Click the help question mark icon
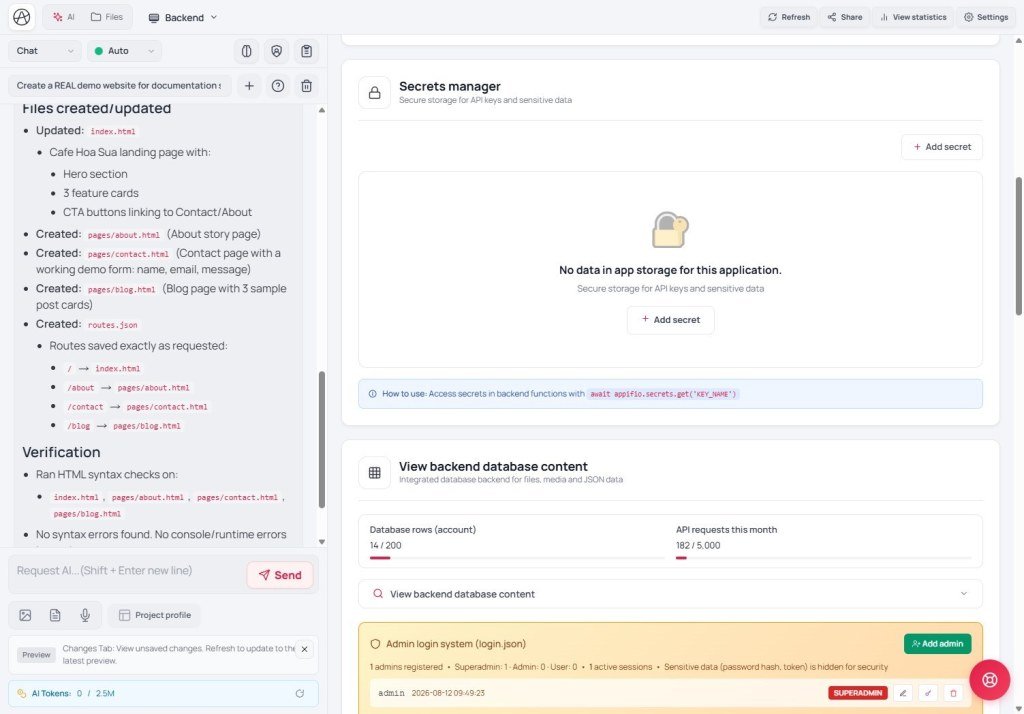This screenshot has height=714, width=1024. tap(278, 86)
